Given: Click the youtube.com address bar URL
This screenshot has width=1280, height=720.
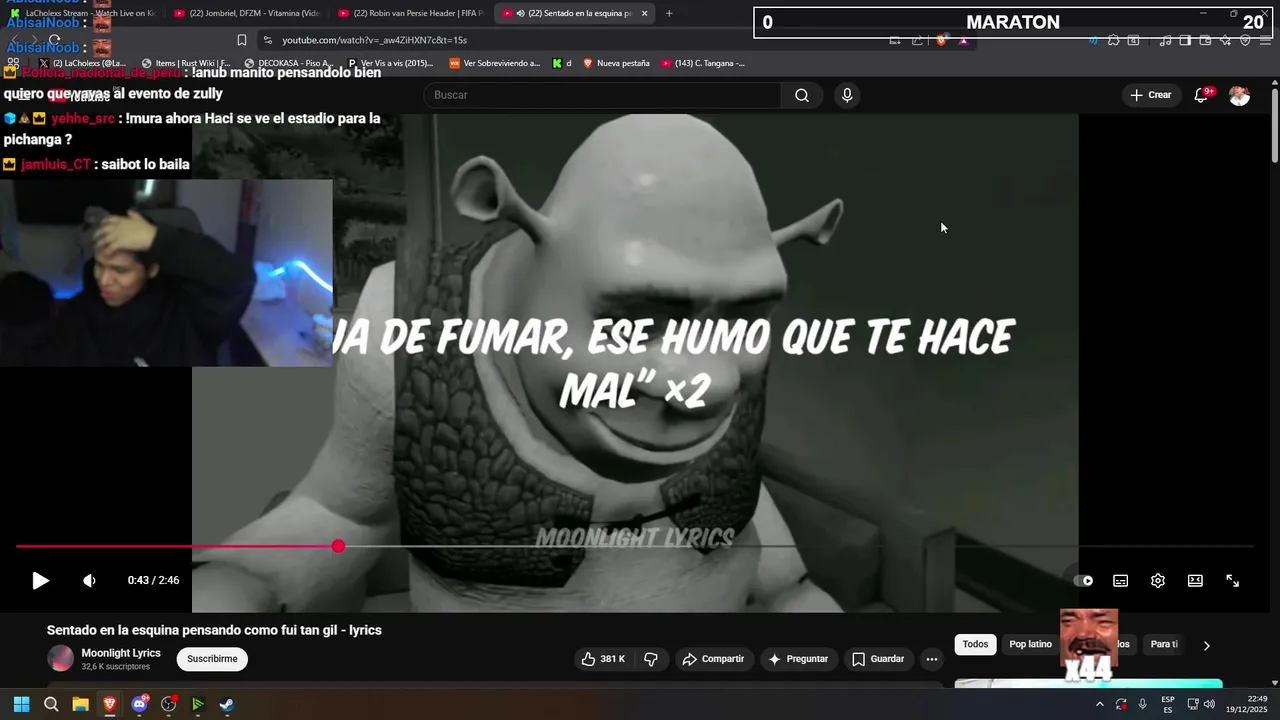Looking at the screenshot, I should point(374,40).
